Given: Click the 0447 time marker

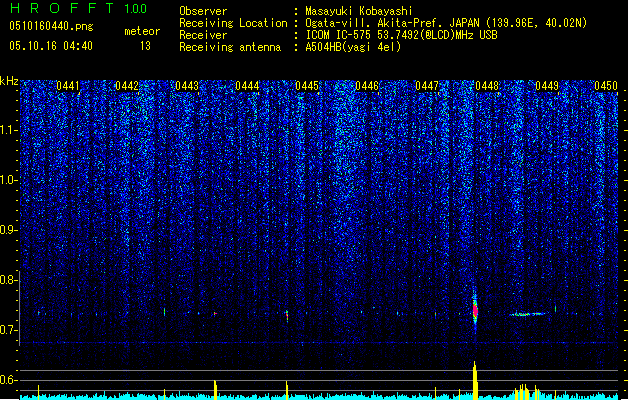Looking at the screenshot, I should point(427,86).
